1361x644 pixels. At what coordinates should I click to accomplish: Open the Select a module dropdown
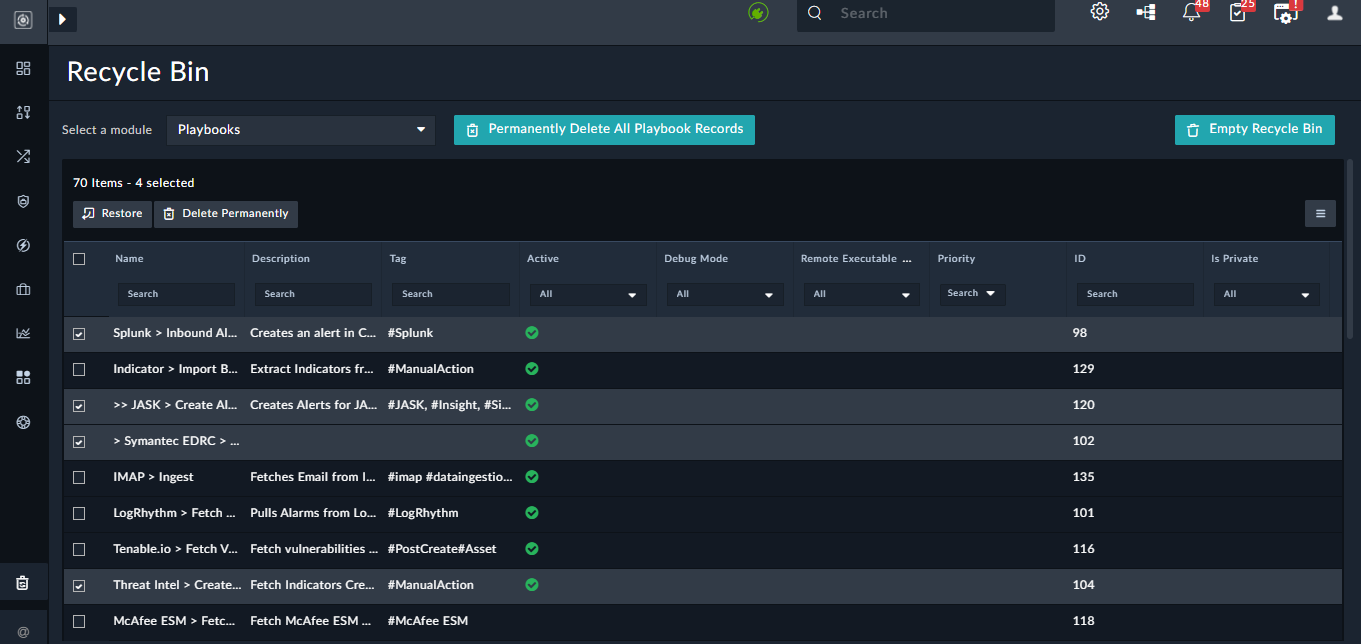tap(301, 130)
